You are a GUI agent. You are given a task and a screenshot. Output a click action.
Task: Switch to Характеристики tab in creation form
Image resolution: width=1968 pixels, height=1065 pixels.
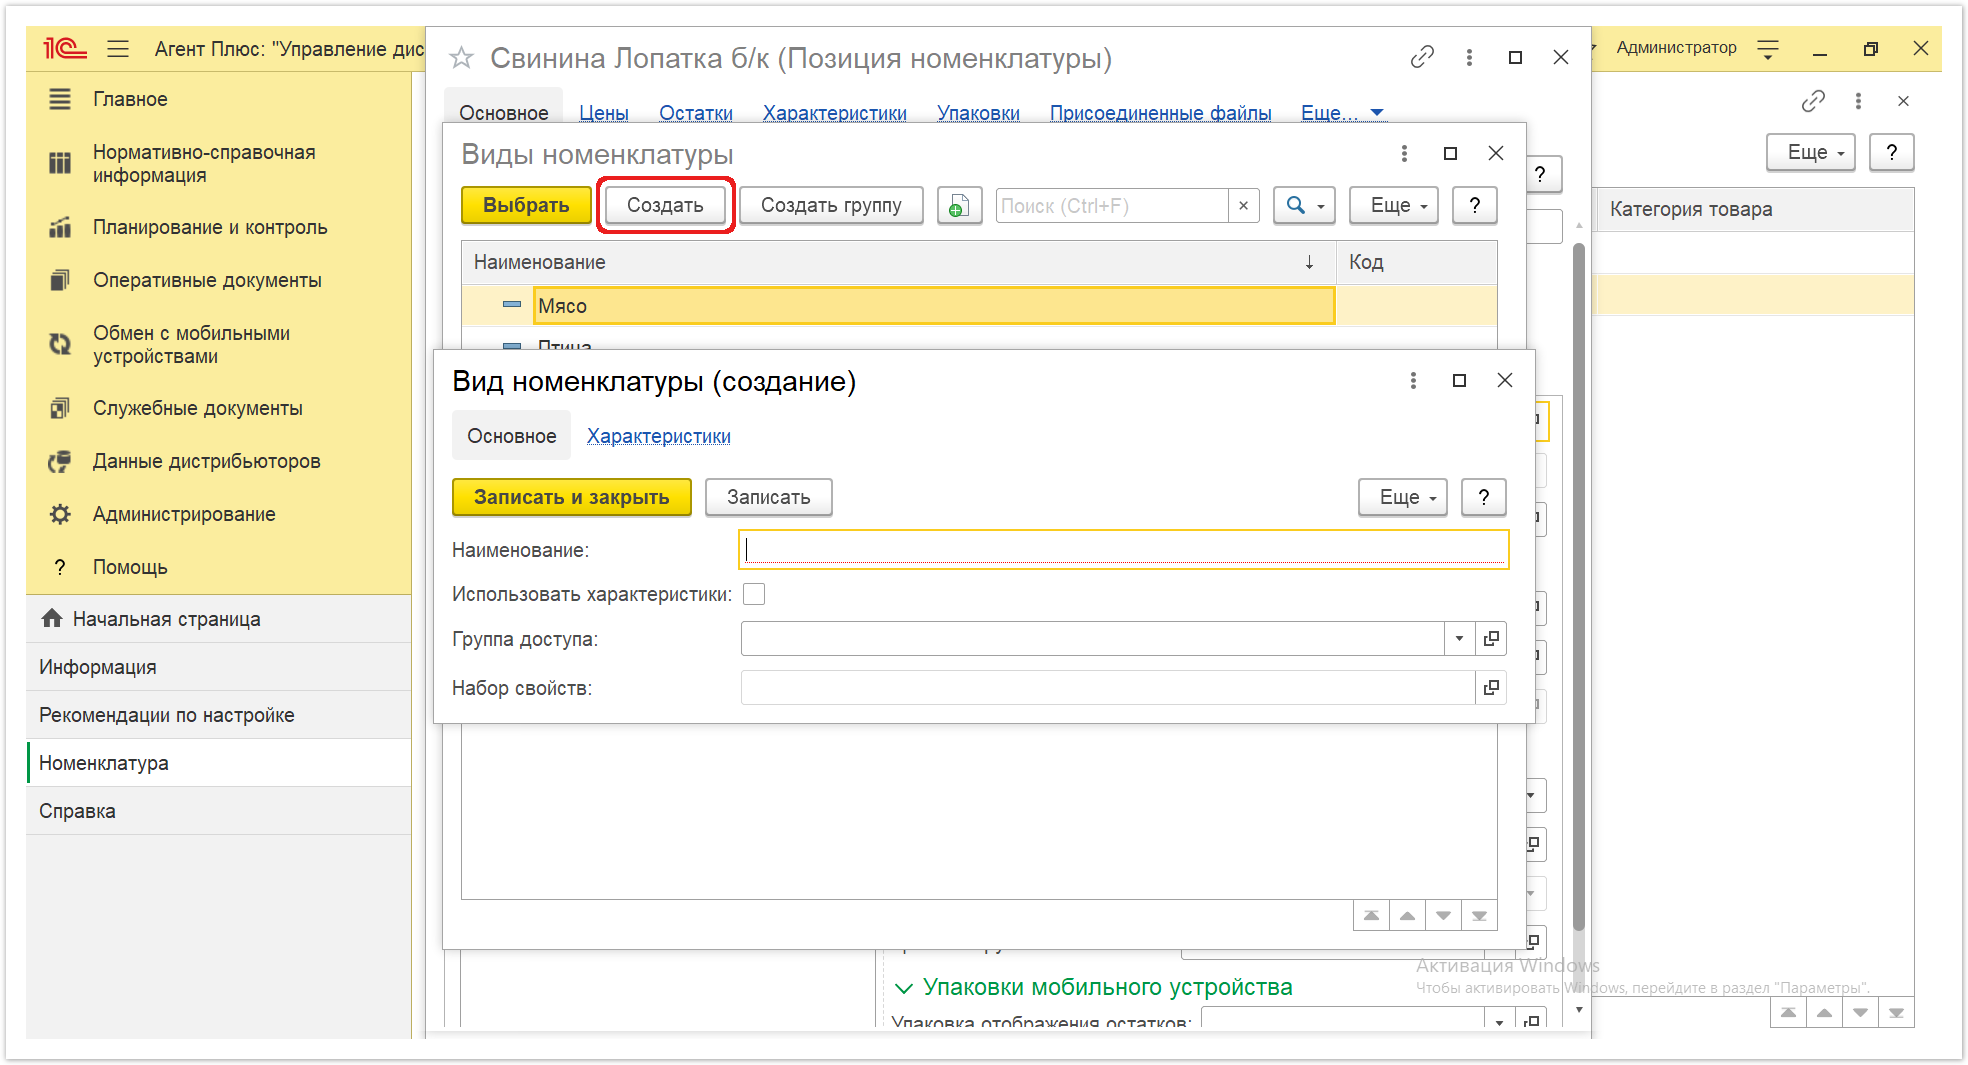(x=658, y=436)
